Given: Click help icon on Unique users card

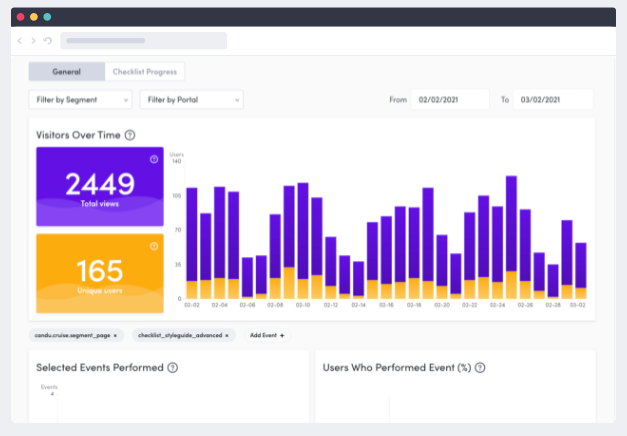Looking at the screenshot, I should (154, 246).
